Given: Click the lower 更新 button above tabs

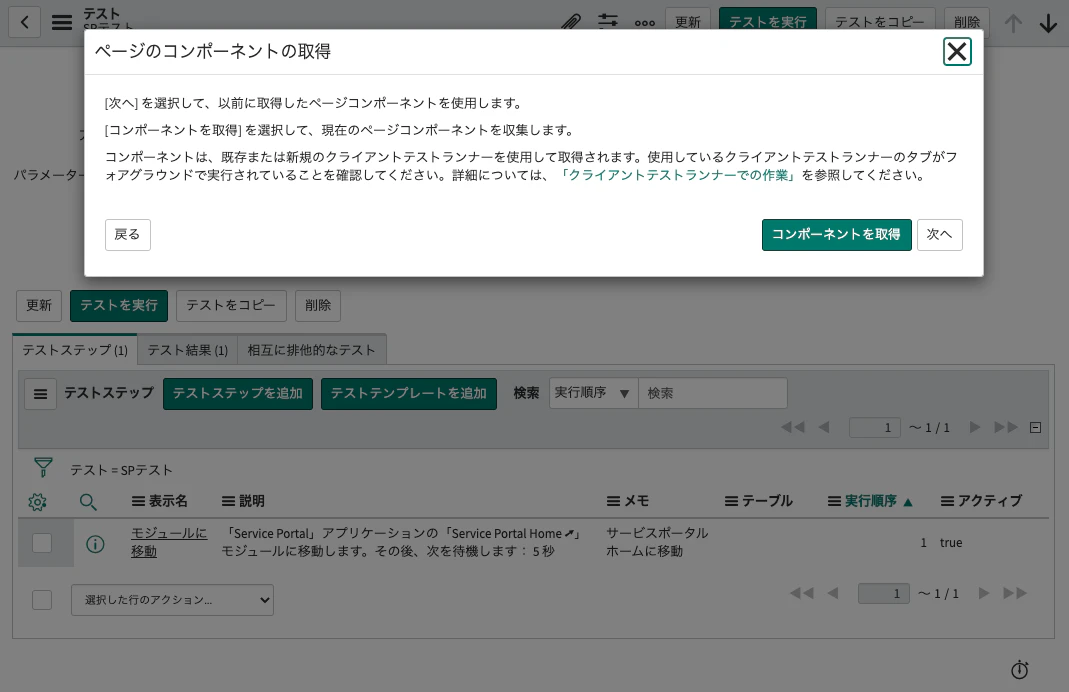Looking at the screenshot, I should tap(39, 305).
